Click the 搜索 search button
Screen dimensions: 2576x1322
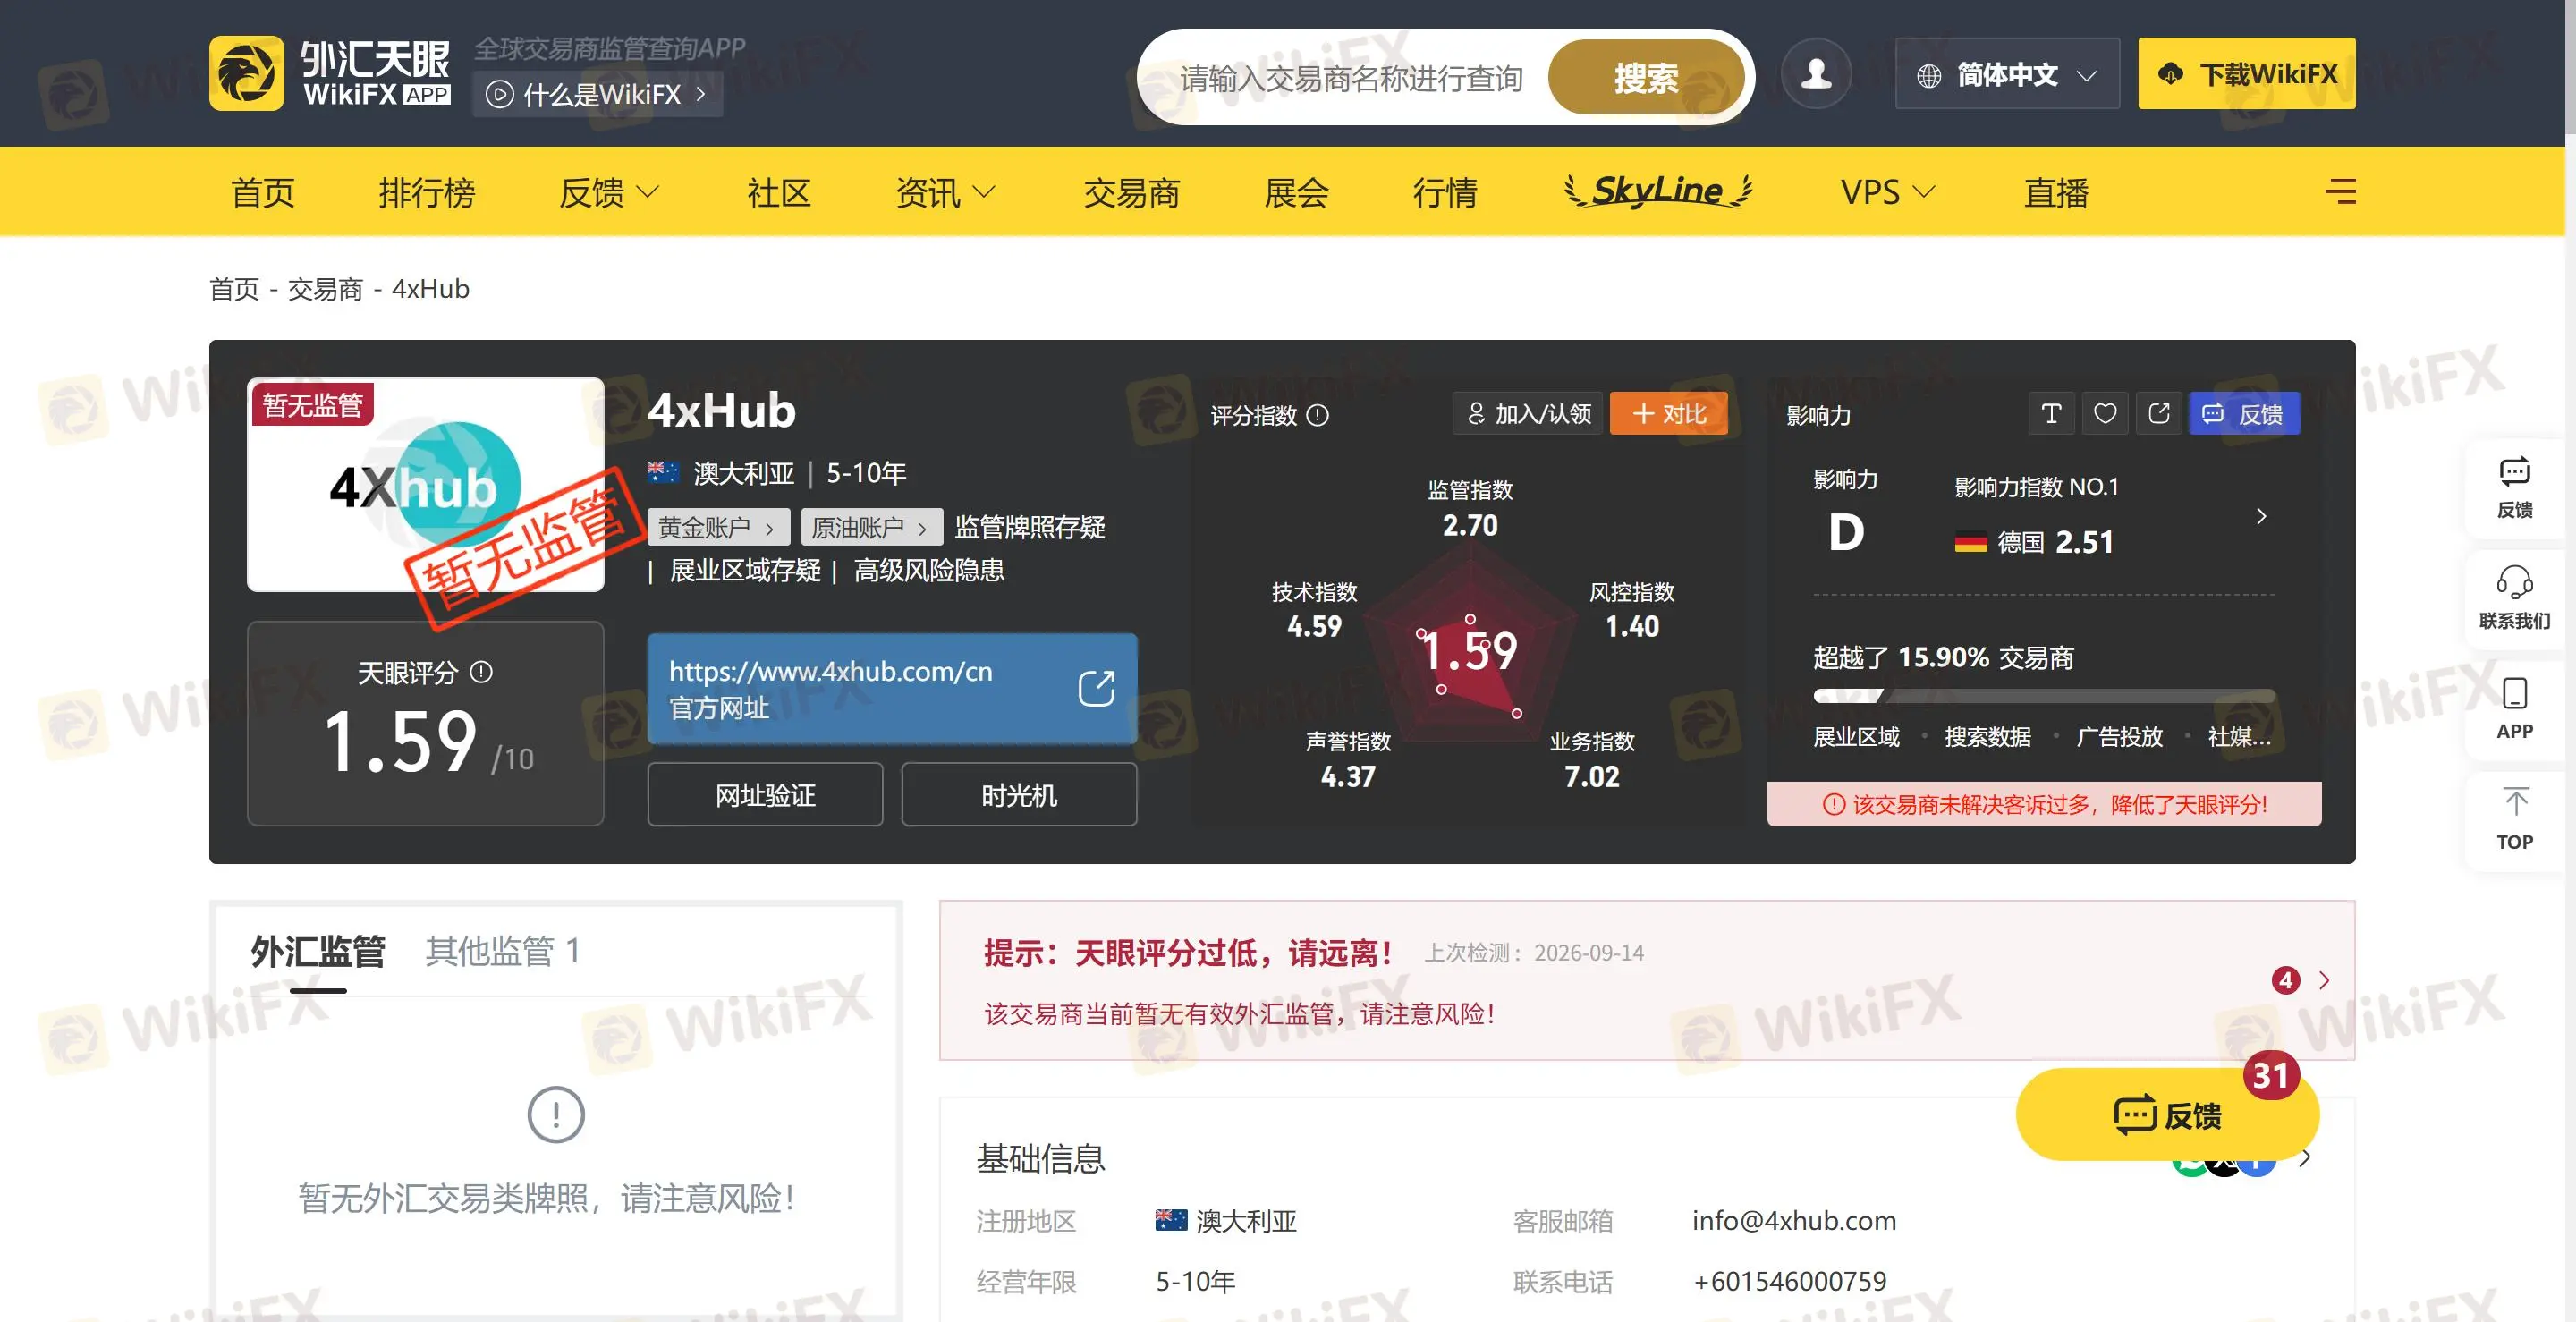1645,77
